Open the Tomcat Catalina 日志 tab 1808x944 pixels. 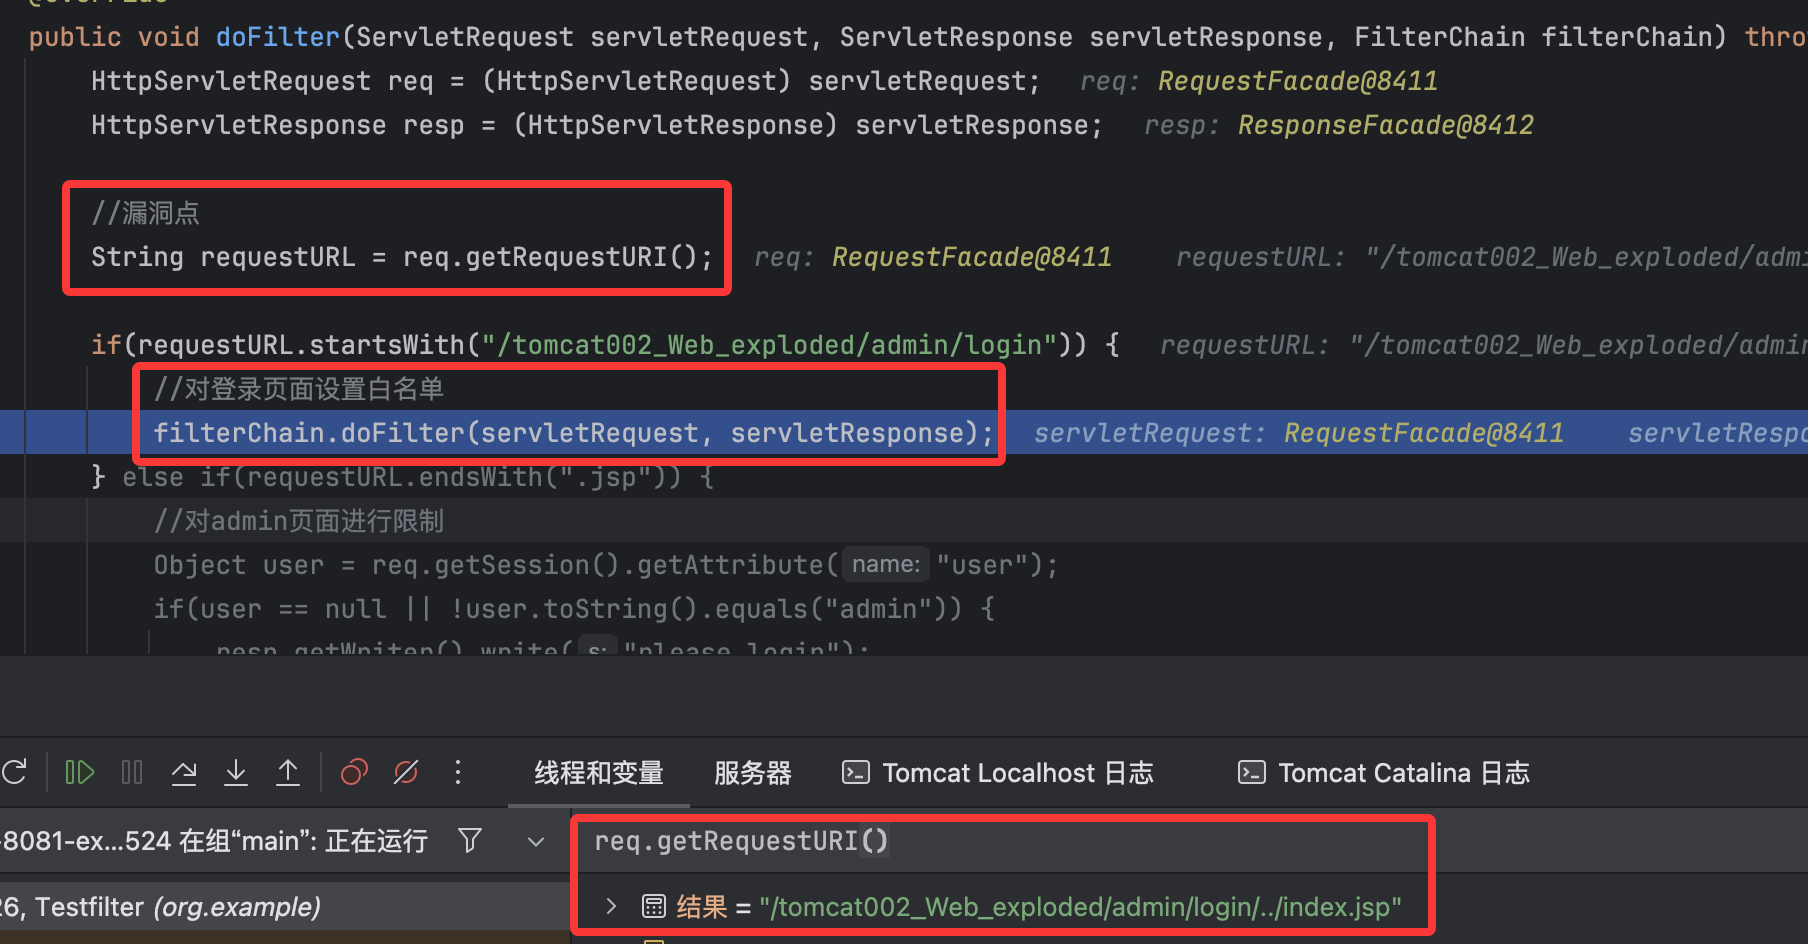tap(1384, 773)
